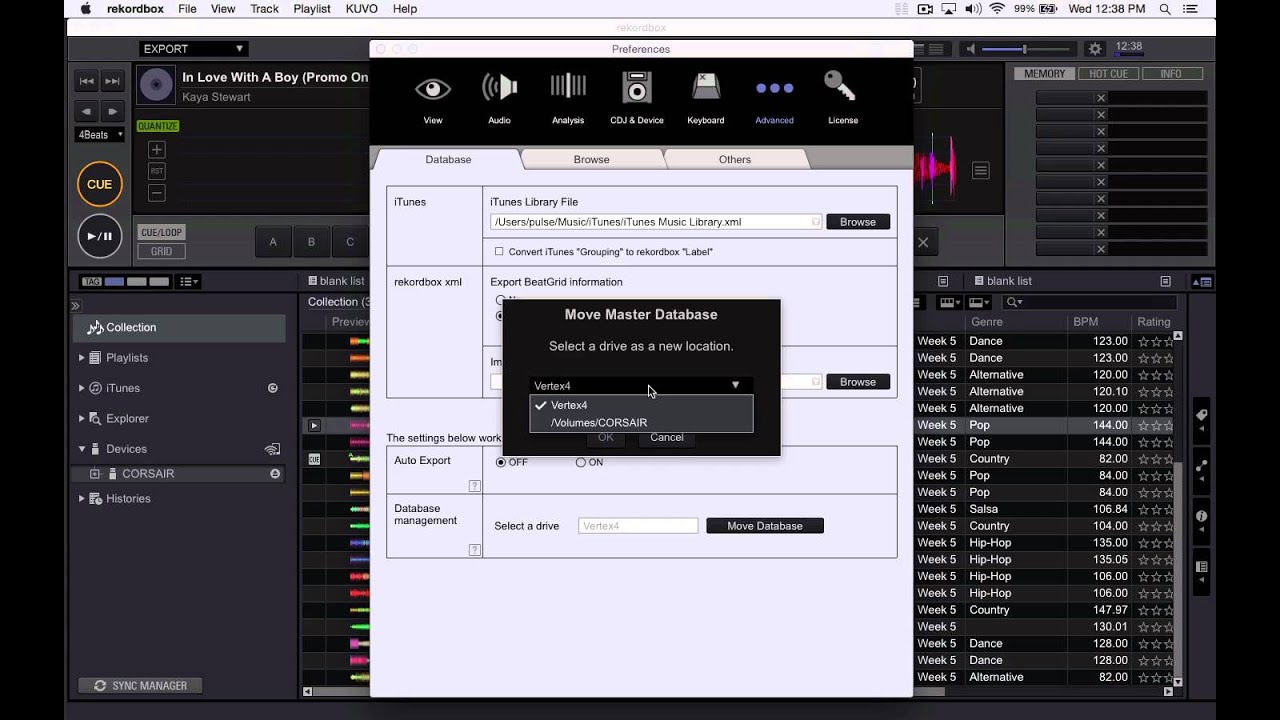Expand CORSAIR device with plus box
The width and height of the screenshot is (1280, 720).
coord(95,474)
